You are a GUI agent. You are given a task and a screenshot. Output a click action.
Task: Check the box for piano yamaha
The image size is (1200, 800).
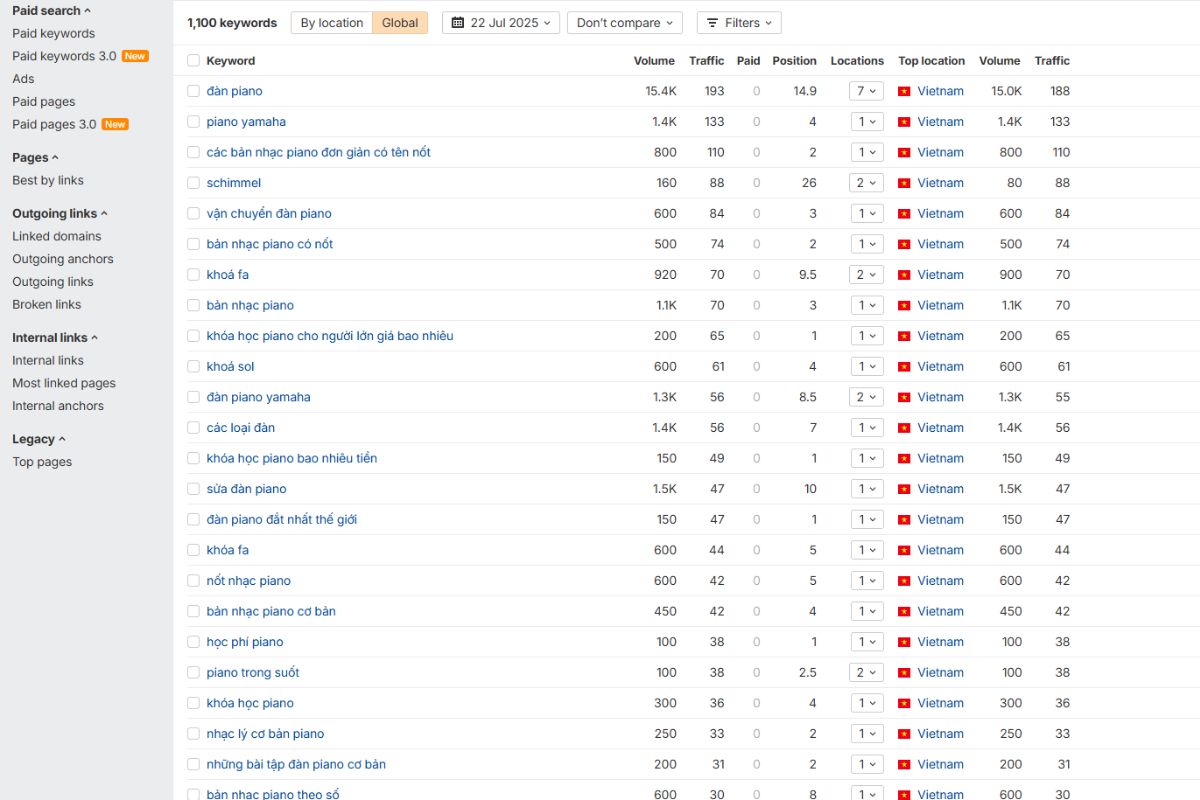tap(193, 122)
